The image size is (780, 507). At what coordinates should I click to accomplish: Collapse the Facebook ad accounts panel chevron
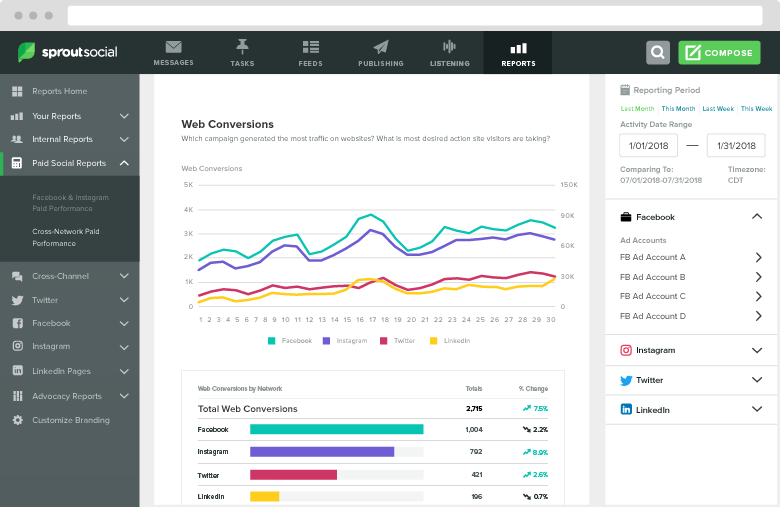click(757, 216)
